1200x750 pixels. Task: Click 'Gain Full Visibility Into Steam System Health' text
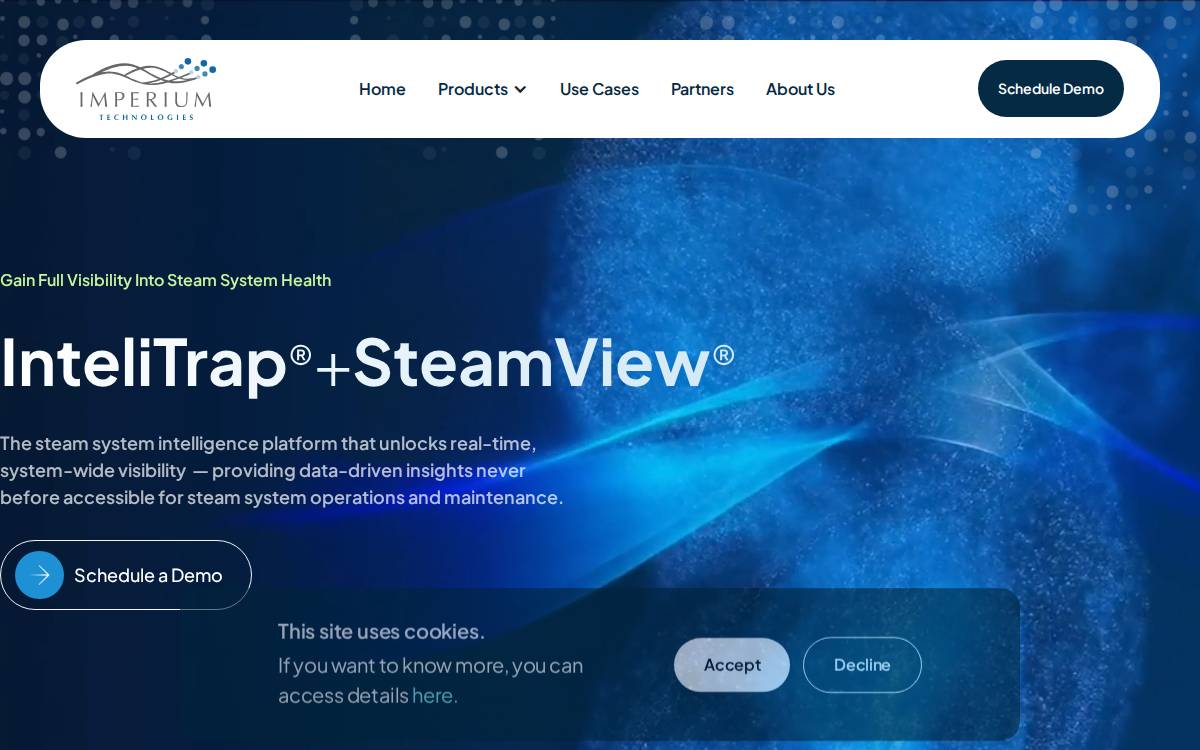click(x=166, y=280)
